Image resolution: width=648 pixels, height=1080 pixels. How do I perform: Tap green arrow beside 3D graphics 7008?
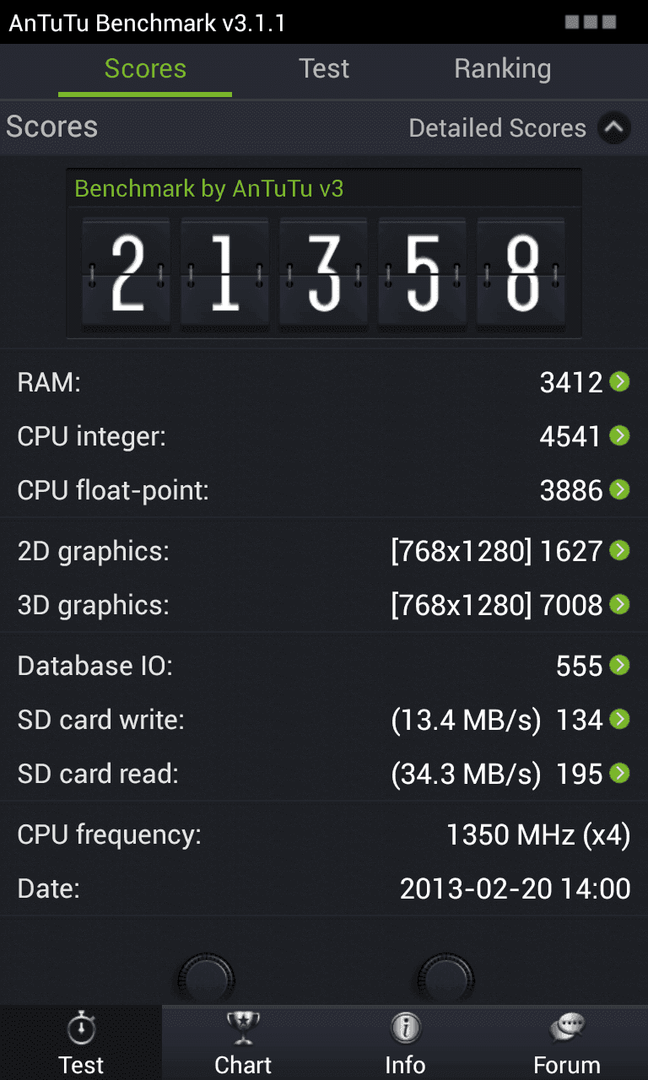coord(620,605)
